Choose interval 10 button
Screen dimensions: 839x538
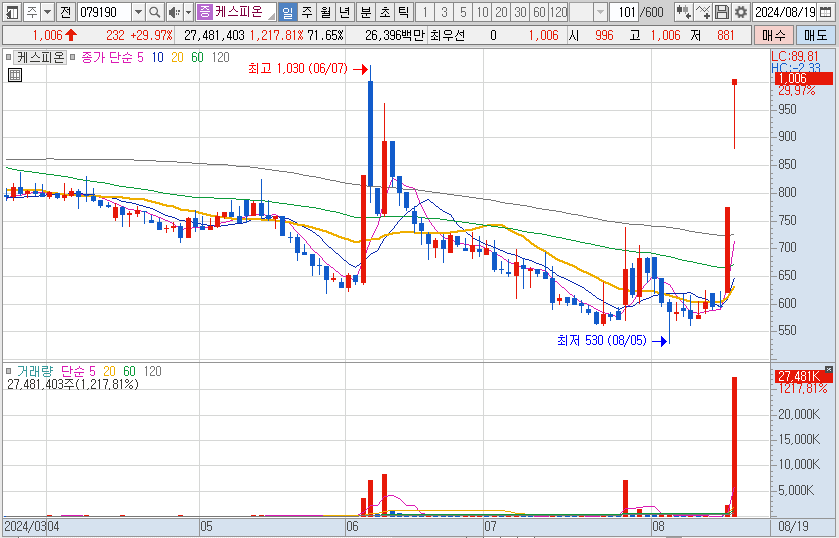[483, 11]
